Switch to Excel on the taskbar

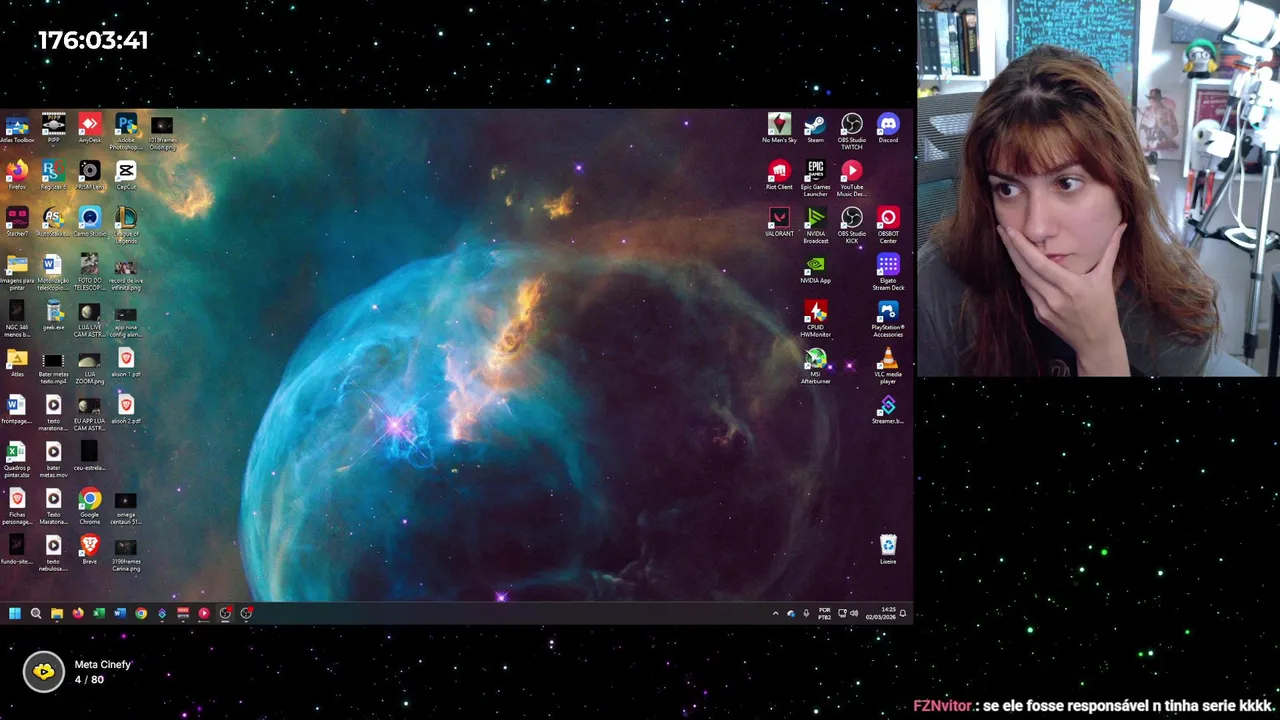pyautogui.click(x=99, y=613)
